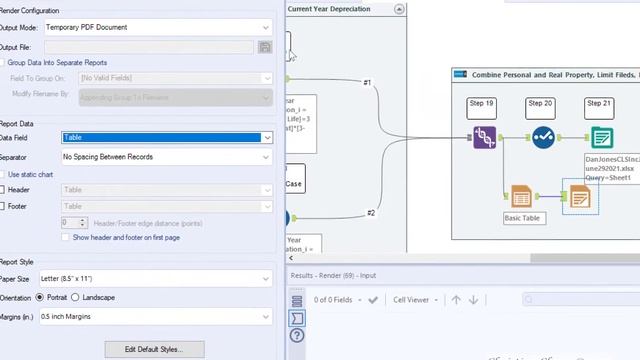Open the messages view icon in Results
This screenshot has height=360, width=640.
(x=297, y=318)
